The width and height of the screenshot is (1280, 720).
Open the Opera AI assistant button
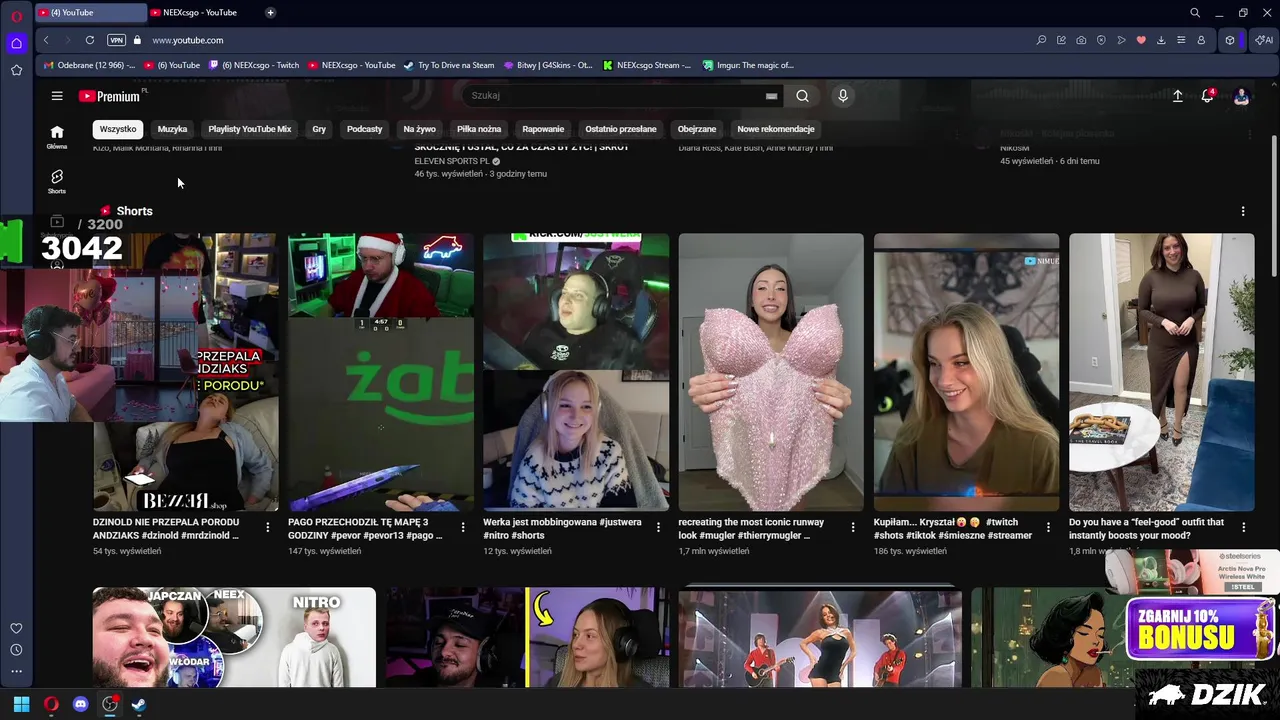click(x=1265, y=40)
